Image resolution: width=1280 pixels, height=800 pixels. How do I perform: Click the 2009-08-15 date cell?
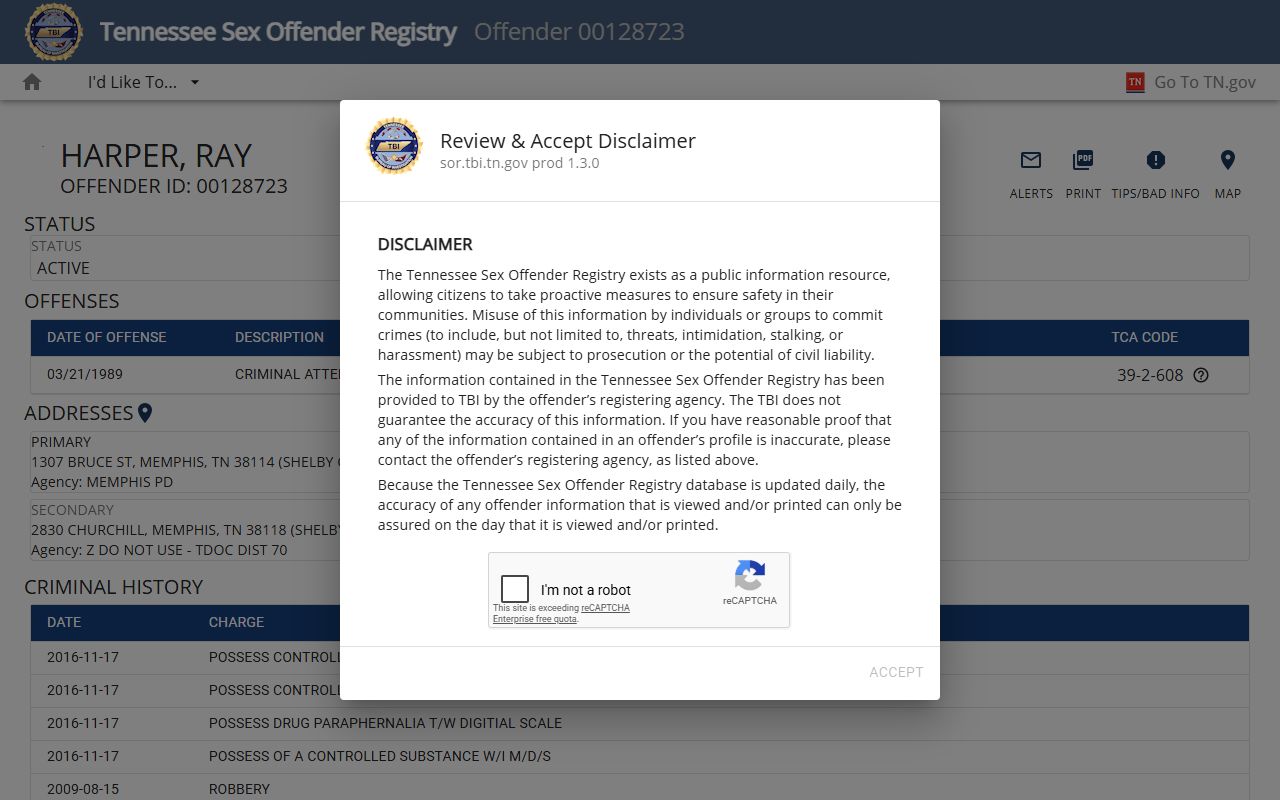point(83,789)
